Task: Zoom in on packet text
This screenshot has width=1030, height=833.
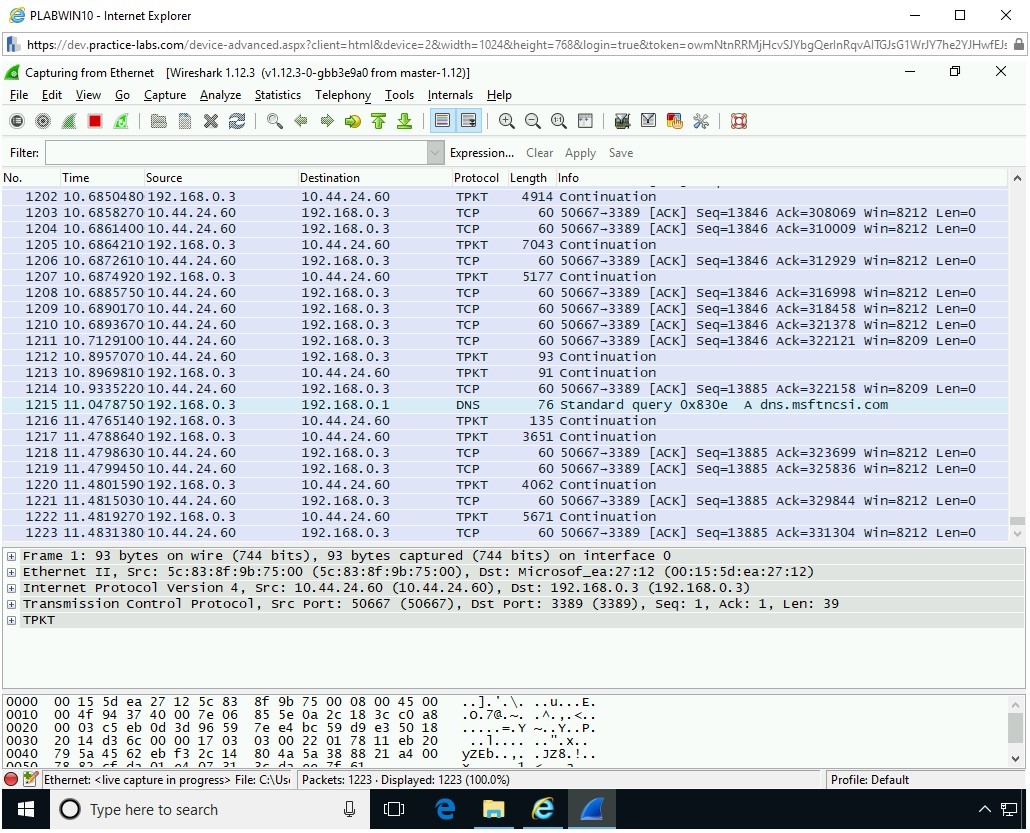Action: (x=507, y=121)
